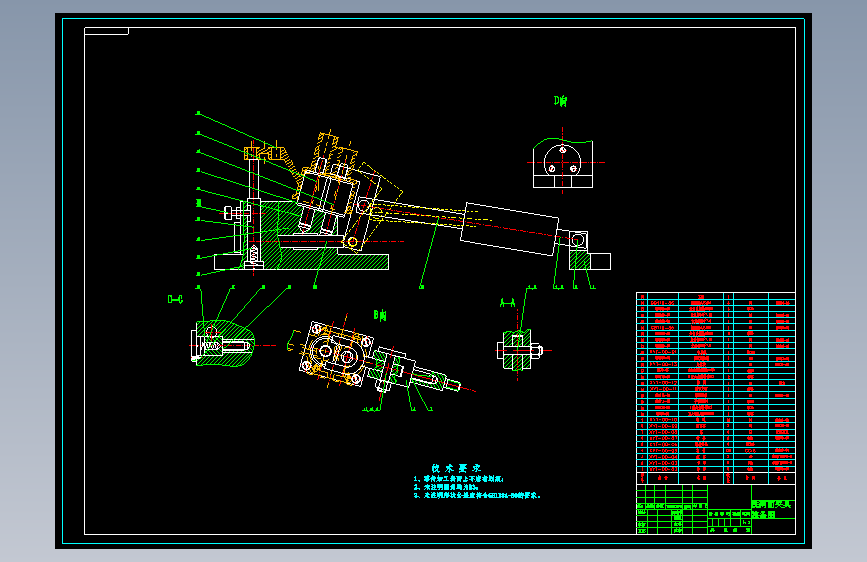Select technical requirement line 1
867x562 pixels.
pyautogui.click(x=458, y=479)
